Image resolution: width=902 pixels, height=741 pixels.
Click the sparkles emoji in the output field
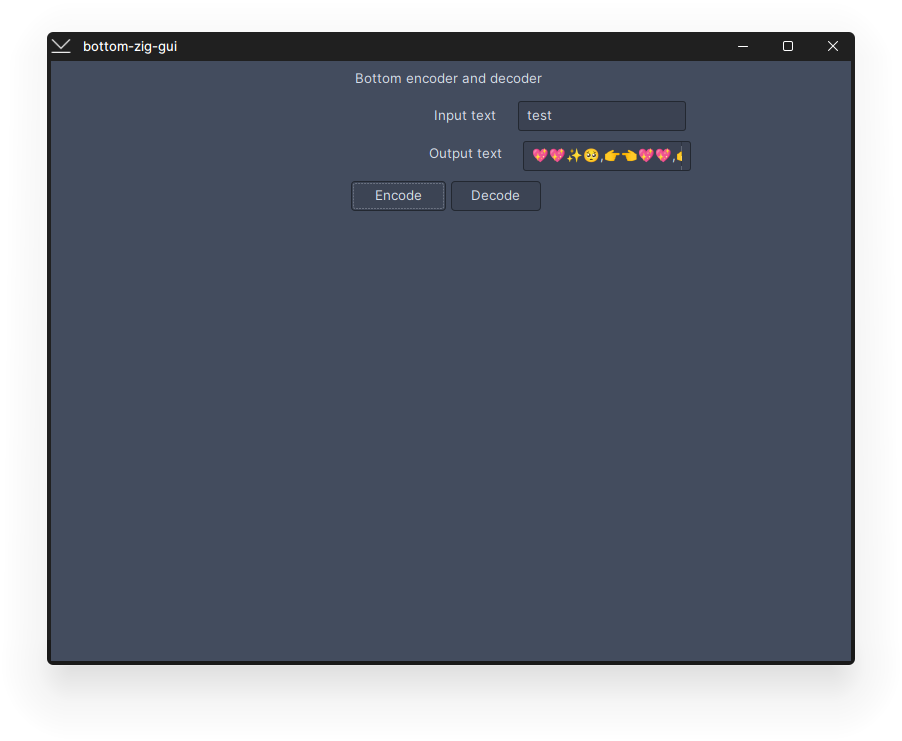[574, 155]
